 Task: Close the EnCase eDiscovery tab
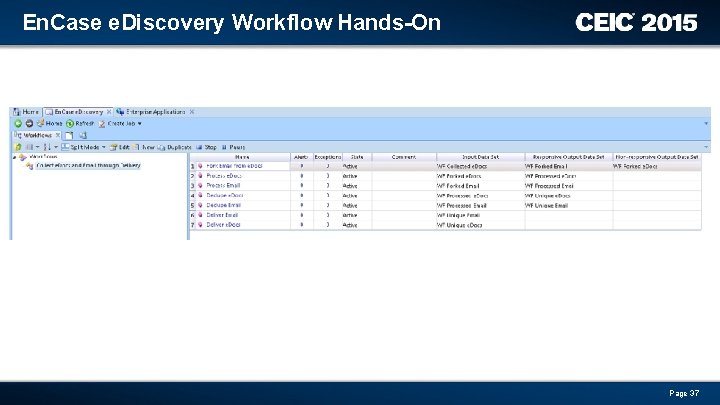[109, 112]
